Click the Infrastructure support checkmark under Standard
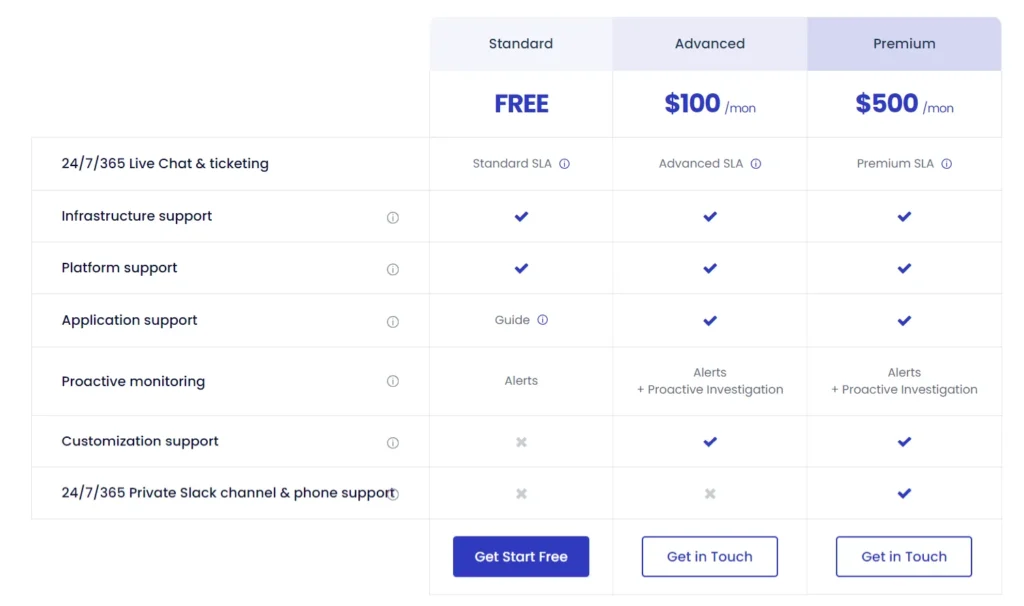The height and width of the screenshot is (606, 1024). tap(521, 214)
